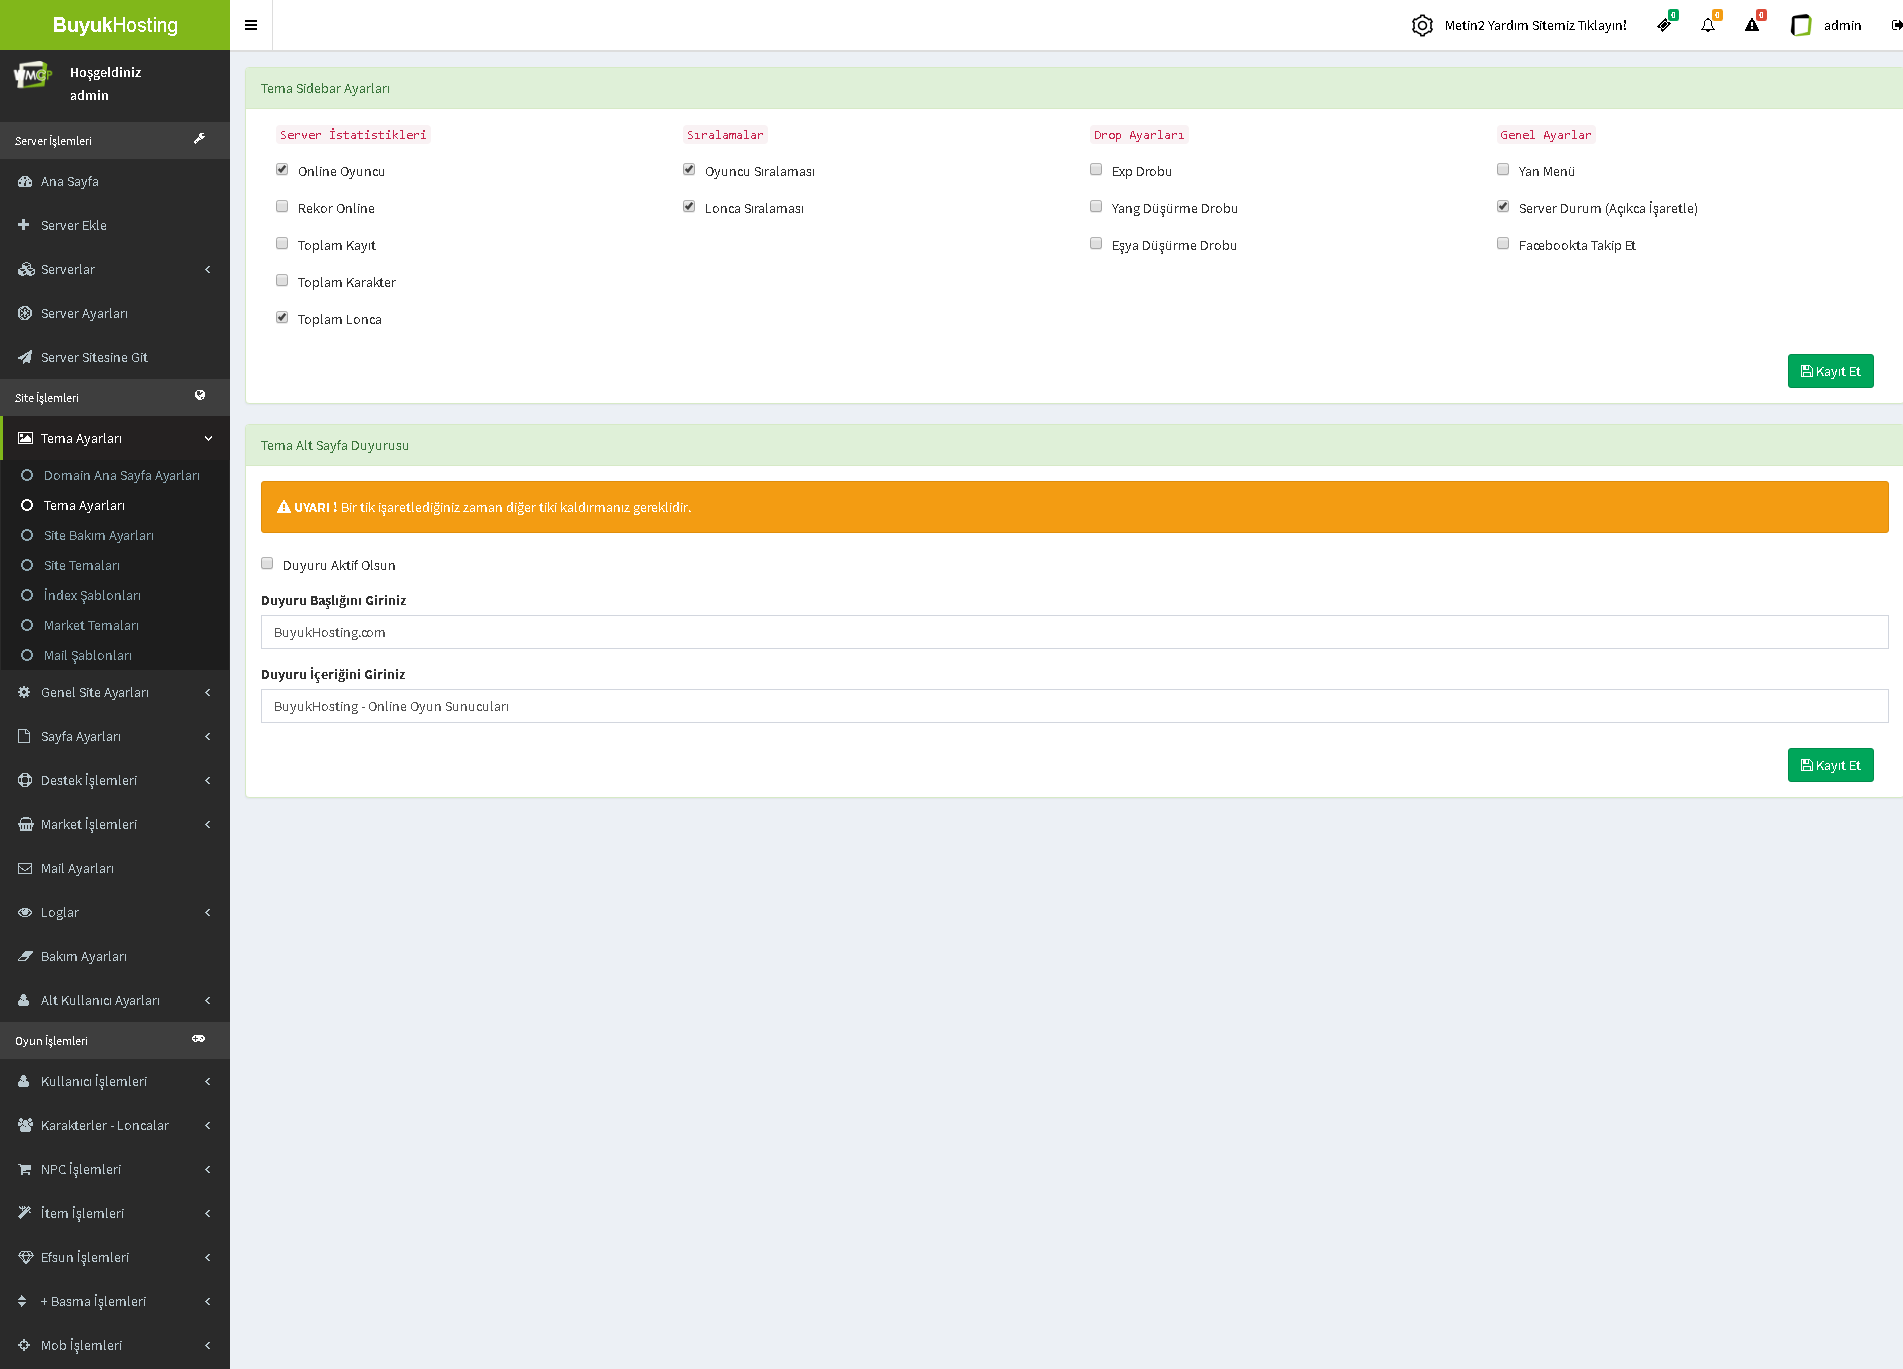The width and height of the screenshot is (1903, 1369).
Task: Check the Exp Drobu option
Action: [x=1096, y=170]
